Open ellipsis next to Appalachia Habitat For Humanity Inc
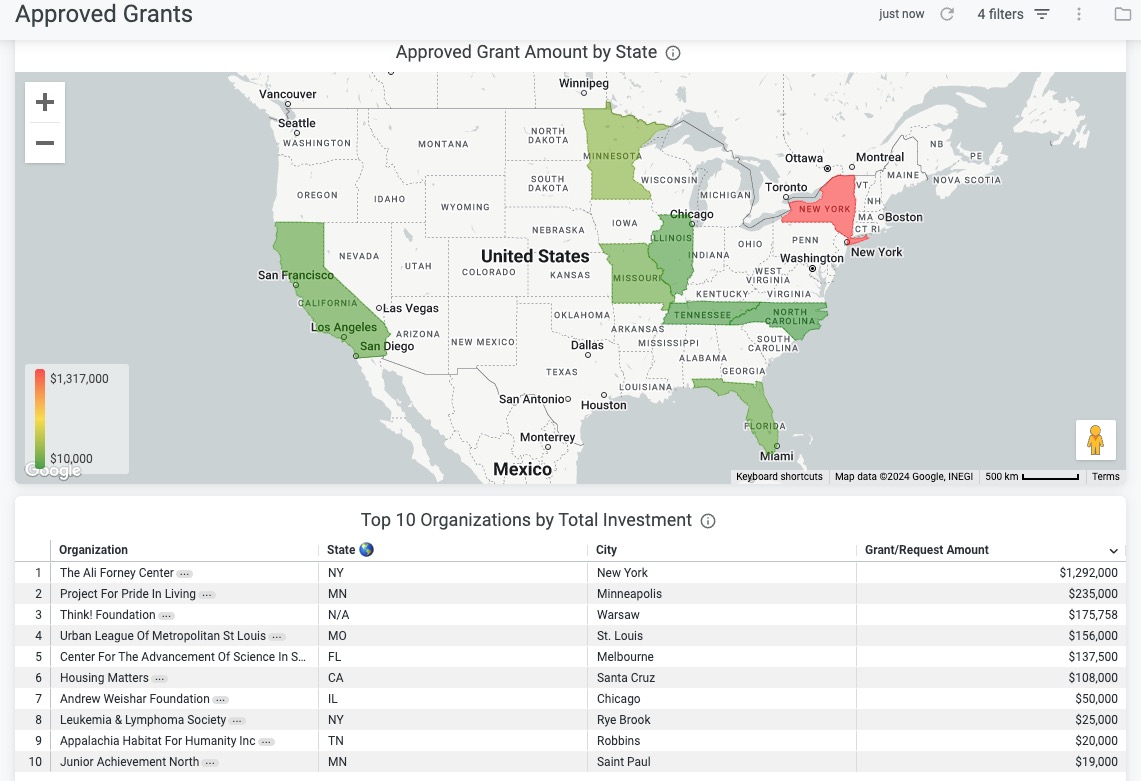Image resolution: width=1141 pixels, height=781 pixels. (266, 742)
